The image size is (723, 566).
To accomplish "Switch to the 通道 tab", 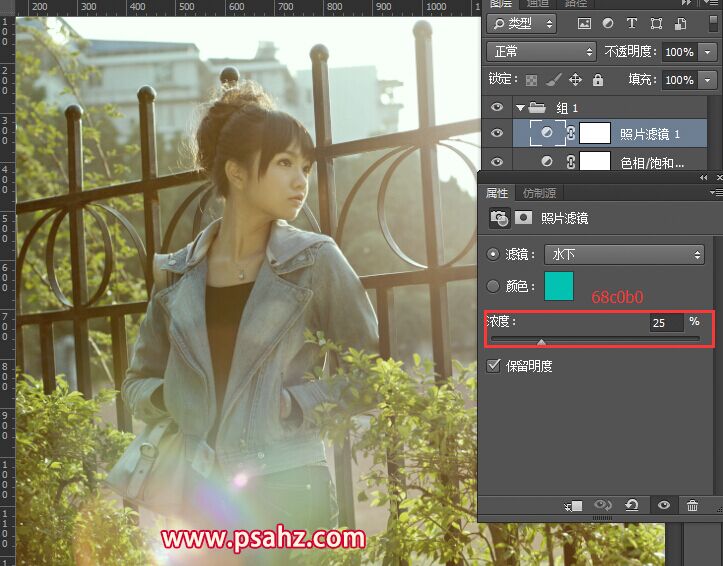I will click(x=540, y=3).
